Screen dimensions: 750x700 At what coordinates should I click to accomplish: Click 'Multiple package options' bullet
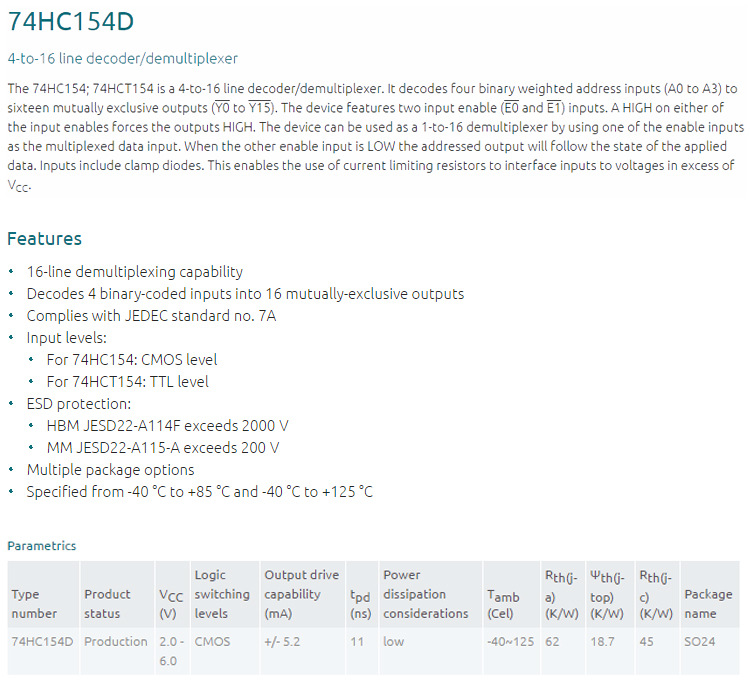[x=110, y=470]
